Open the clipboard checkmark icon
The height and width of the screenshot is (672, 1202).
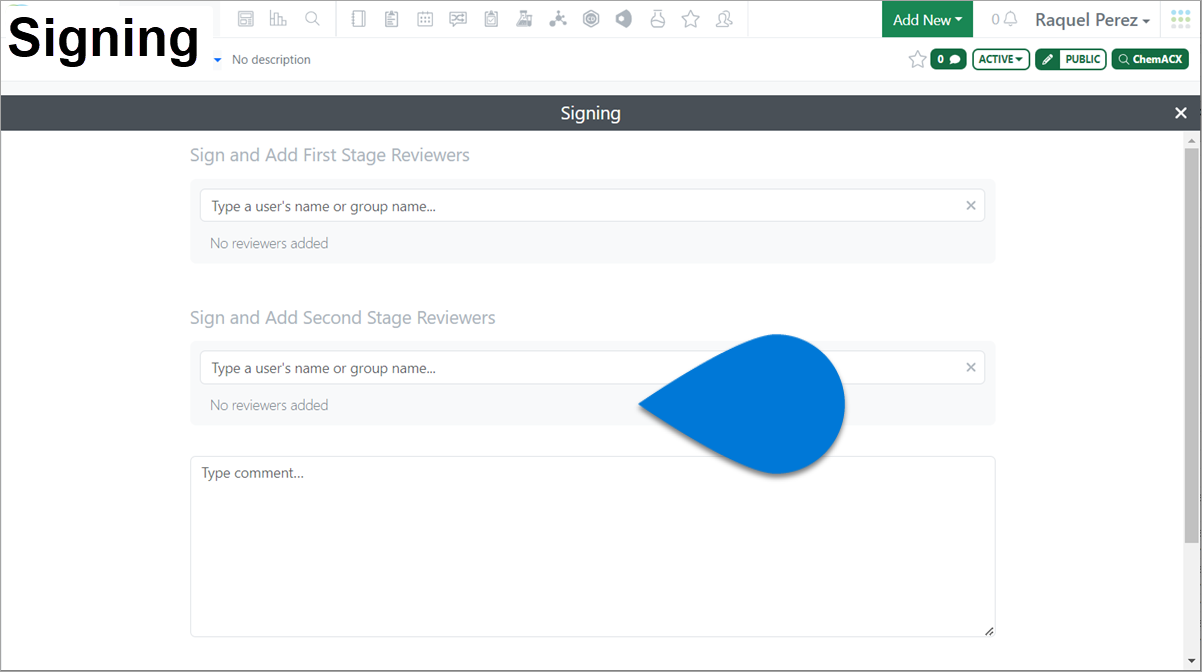pos(491,19)
